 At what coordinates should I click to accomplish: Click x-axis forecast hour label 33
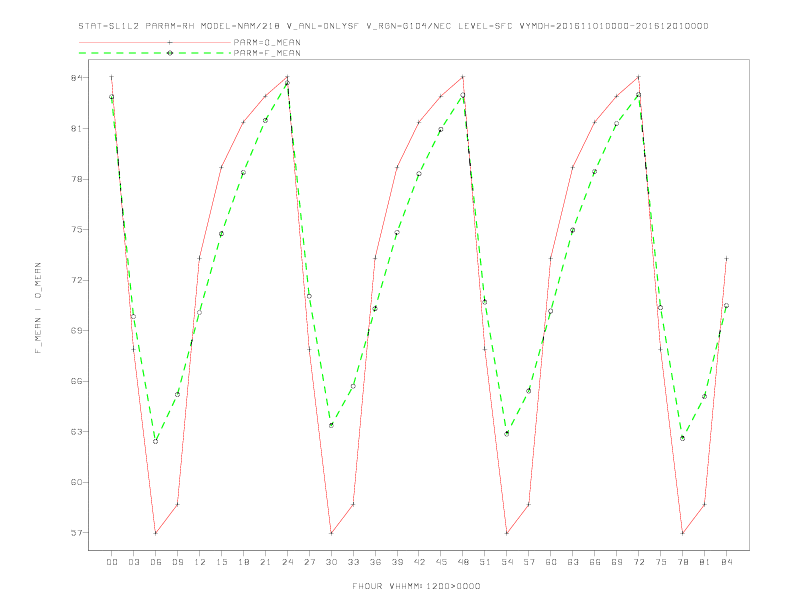(x=353, y=562)
